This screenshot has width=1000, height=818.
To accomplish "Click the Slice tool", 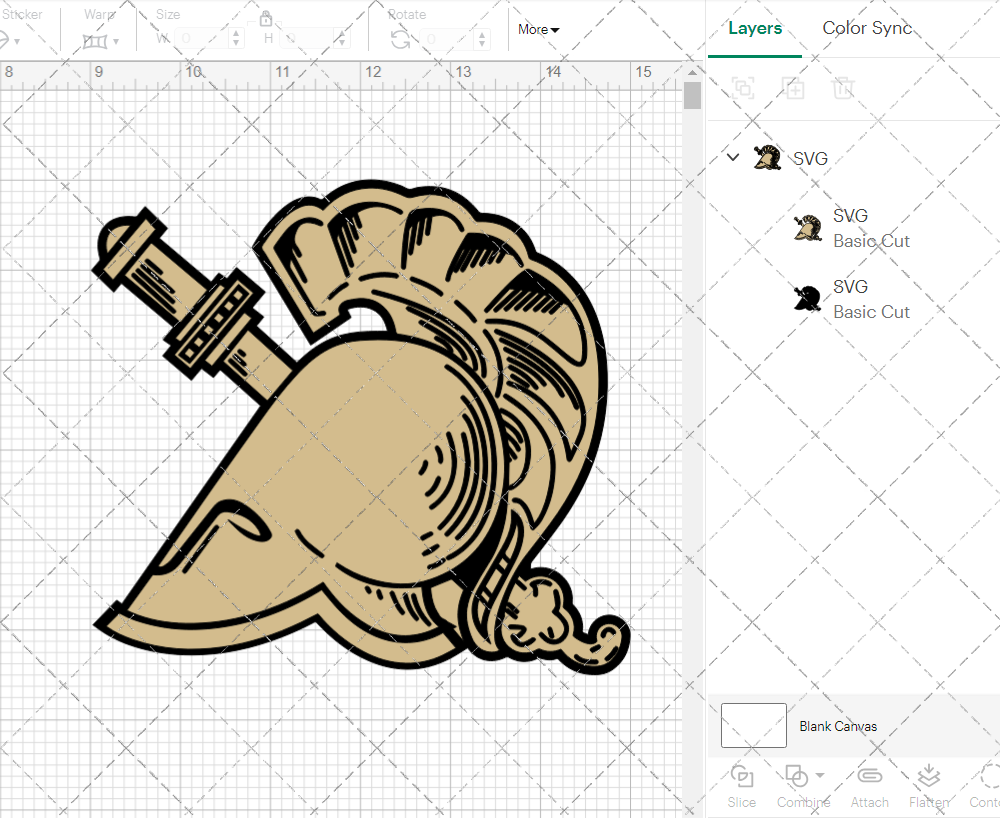I will click(742, 786).
